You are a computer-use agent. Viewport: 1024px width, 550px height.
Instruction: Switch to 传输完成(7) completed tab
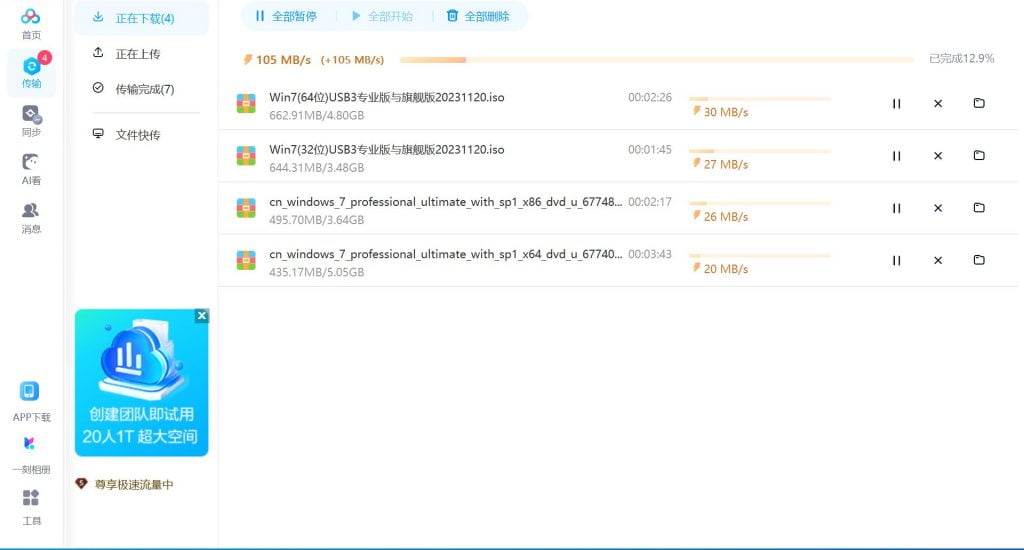143,89
